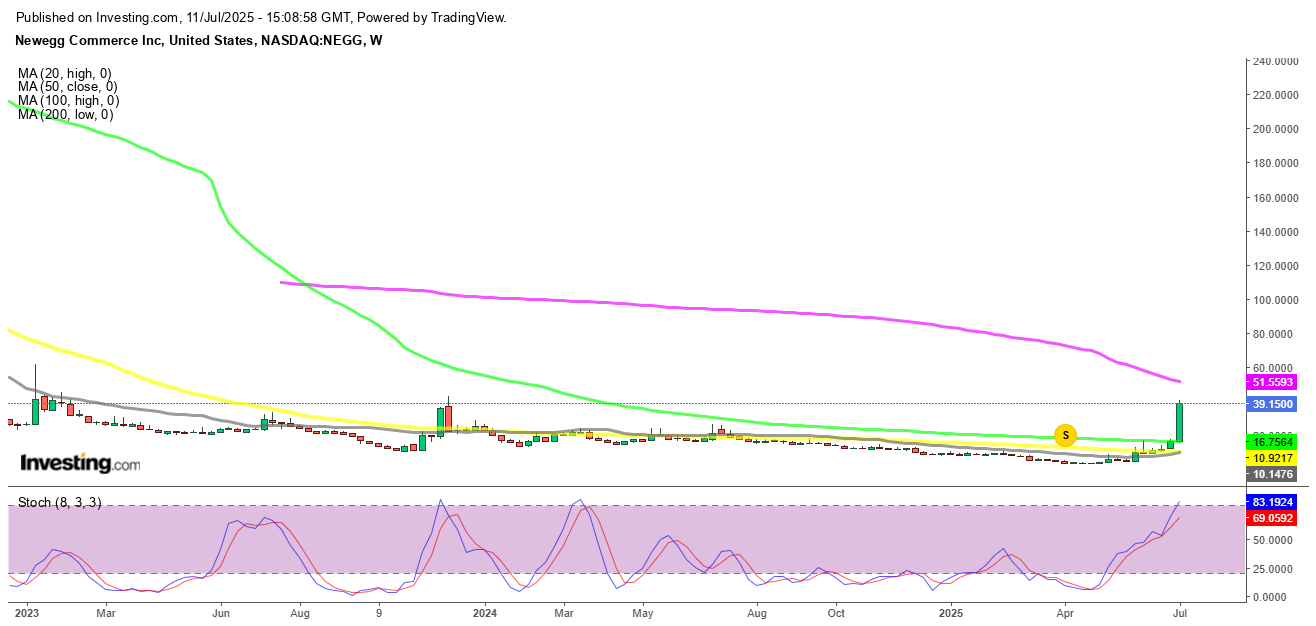1316x626 pixels.
Task: Click the Investing.com logo watermark
Action: coord(80,464)
